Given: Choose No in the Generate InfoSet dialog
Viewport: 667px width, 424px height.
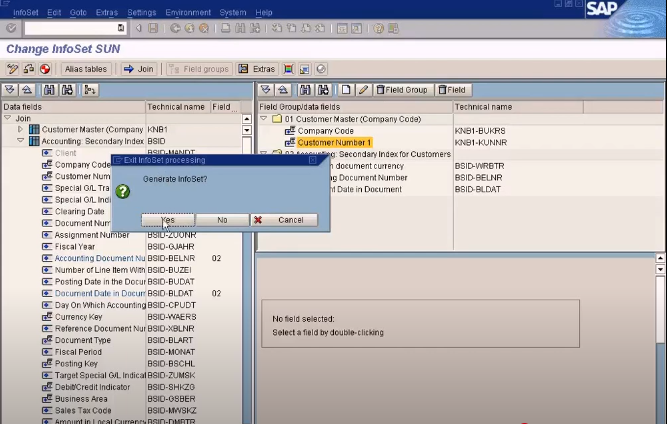Looking at the screenshot, I should 222,220.
